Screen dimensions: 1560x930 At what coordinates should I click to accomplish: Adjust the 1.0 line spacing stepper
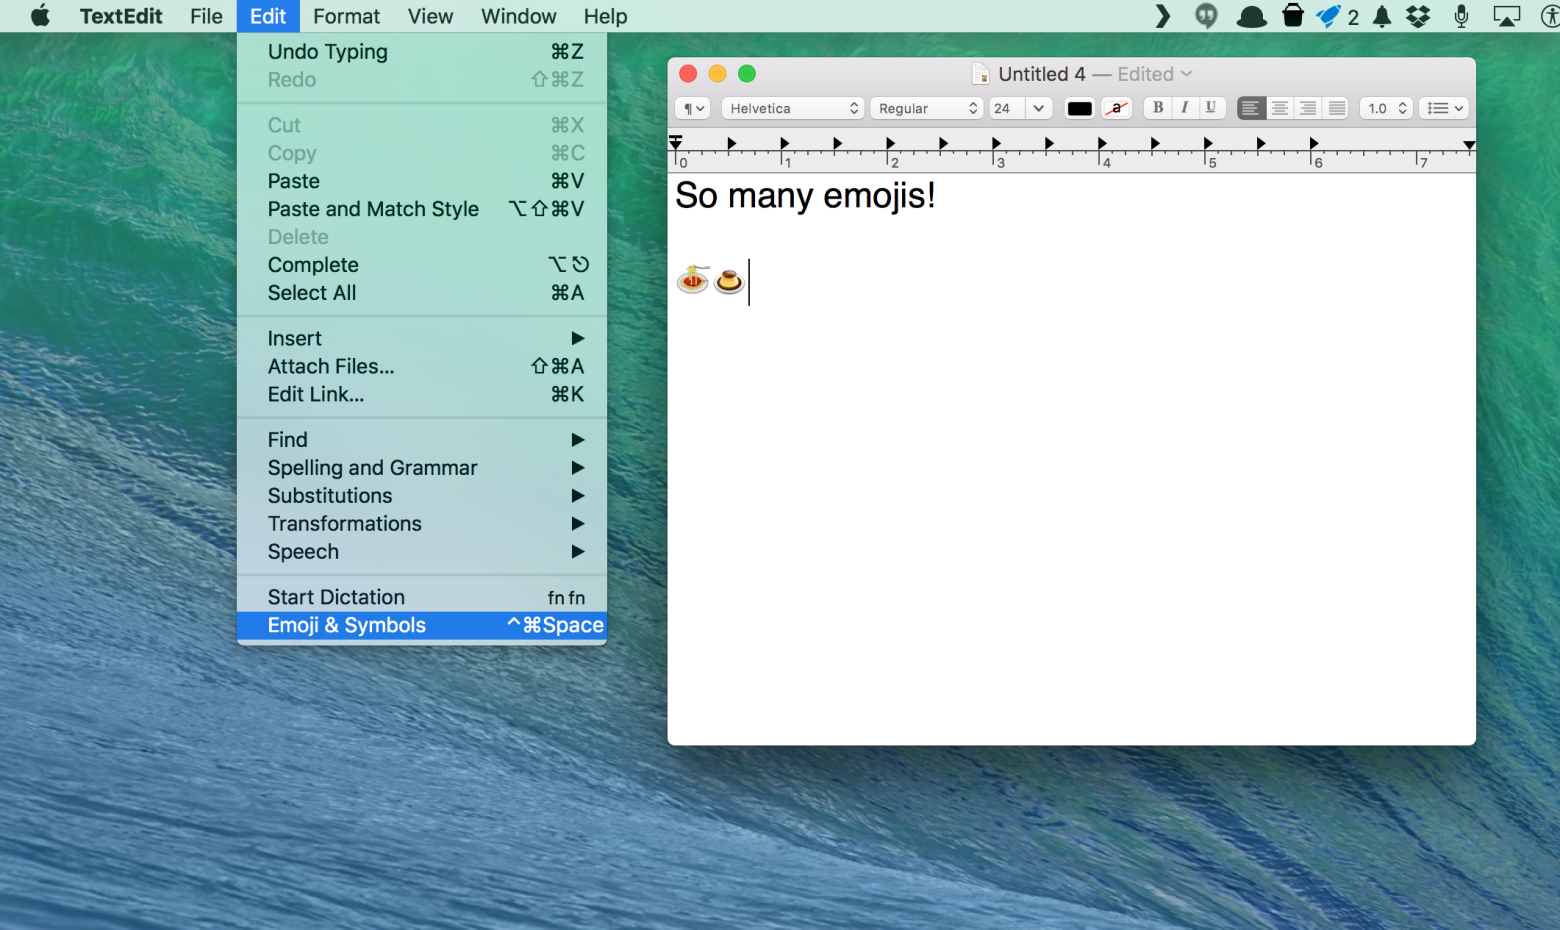(1385, 108)
